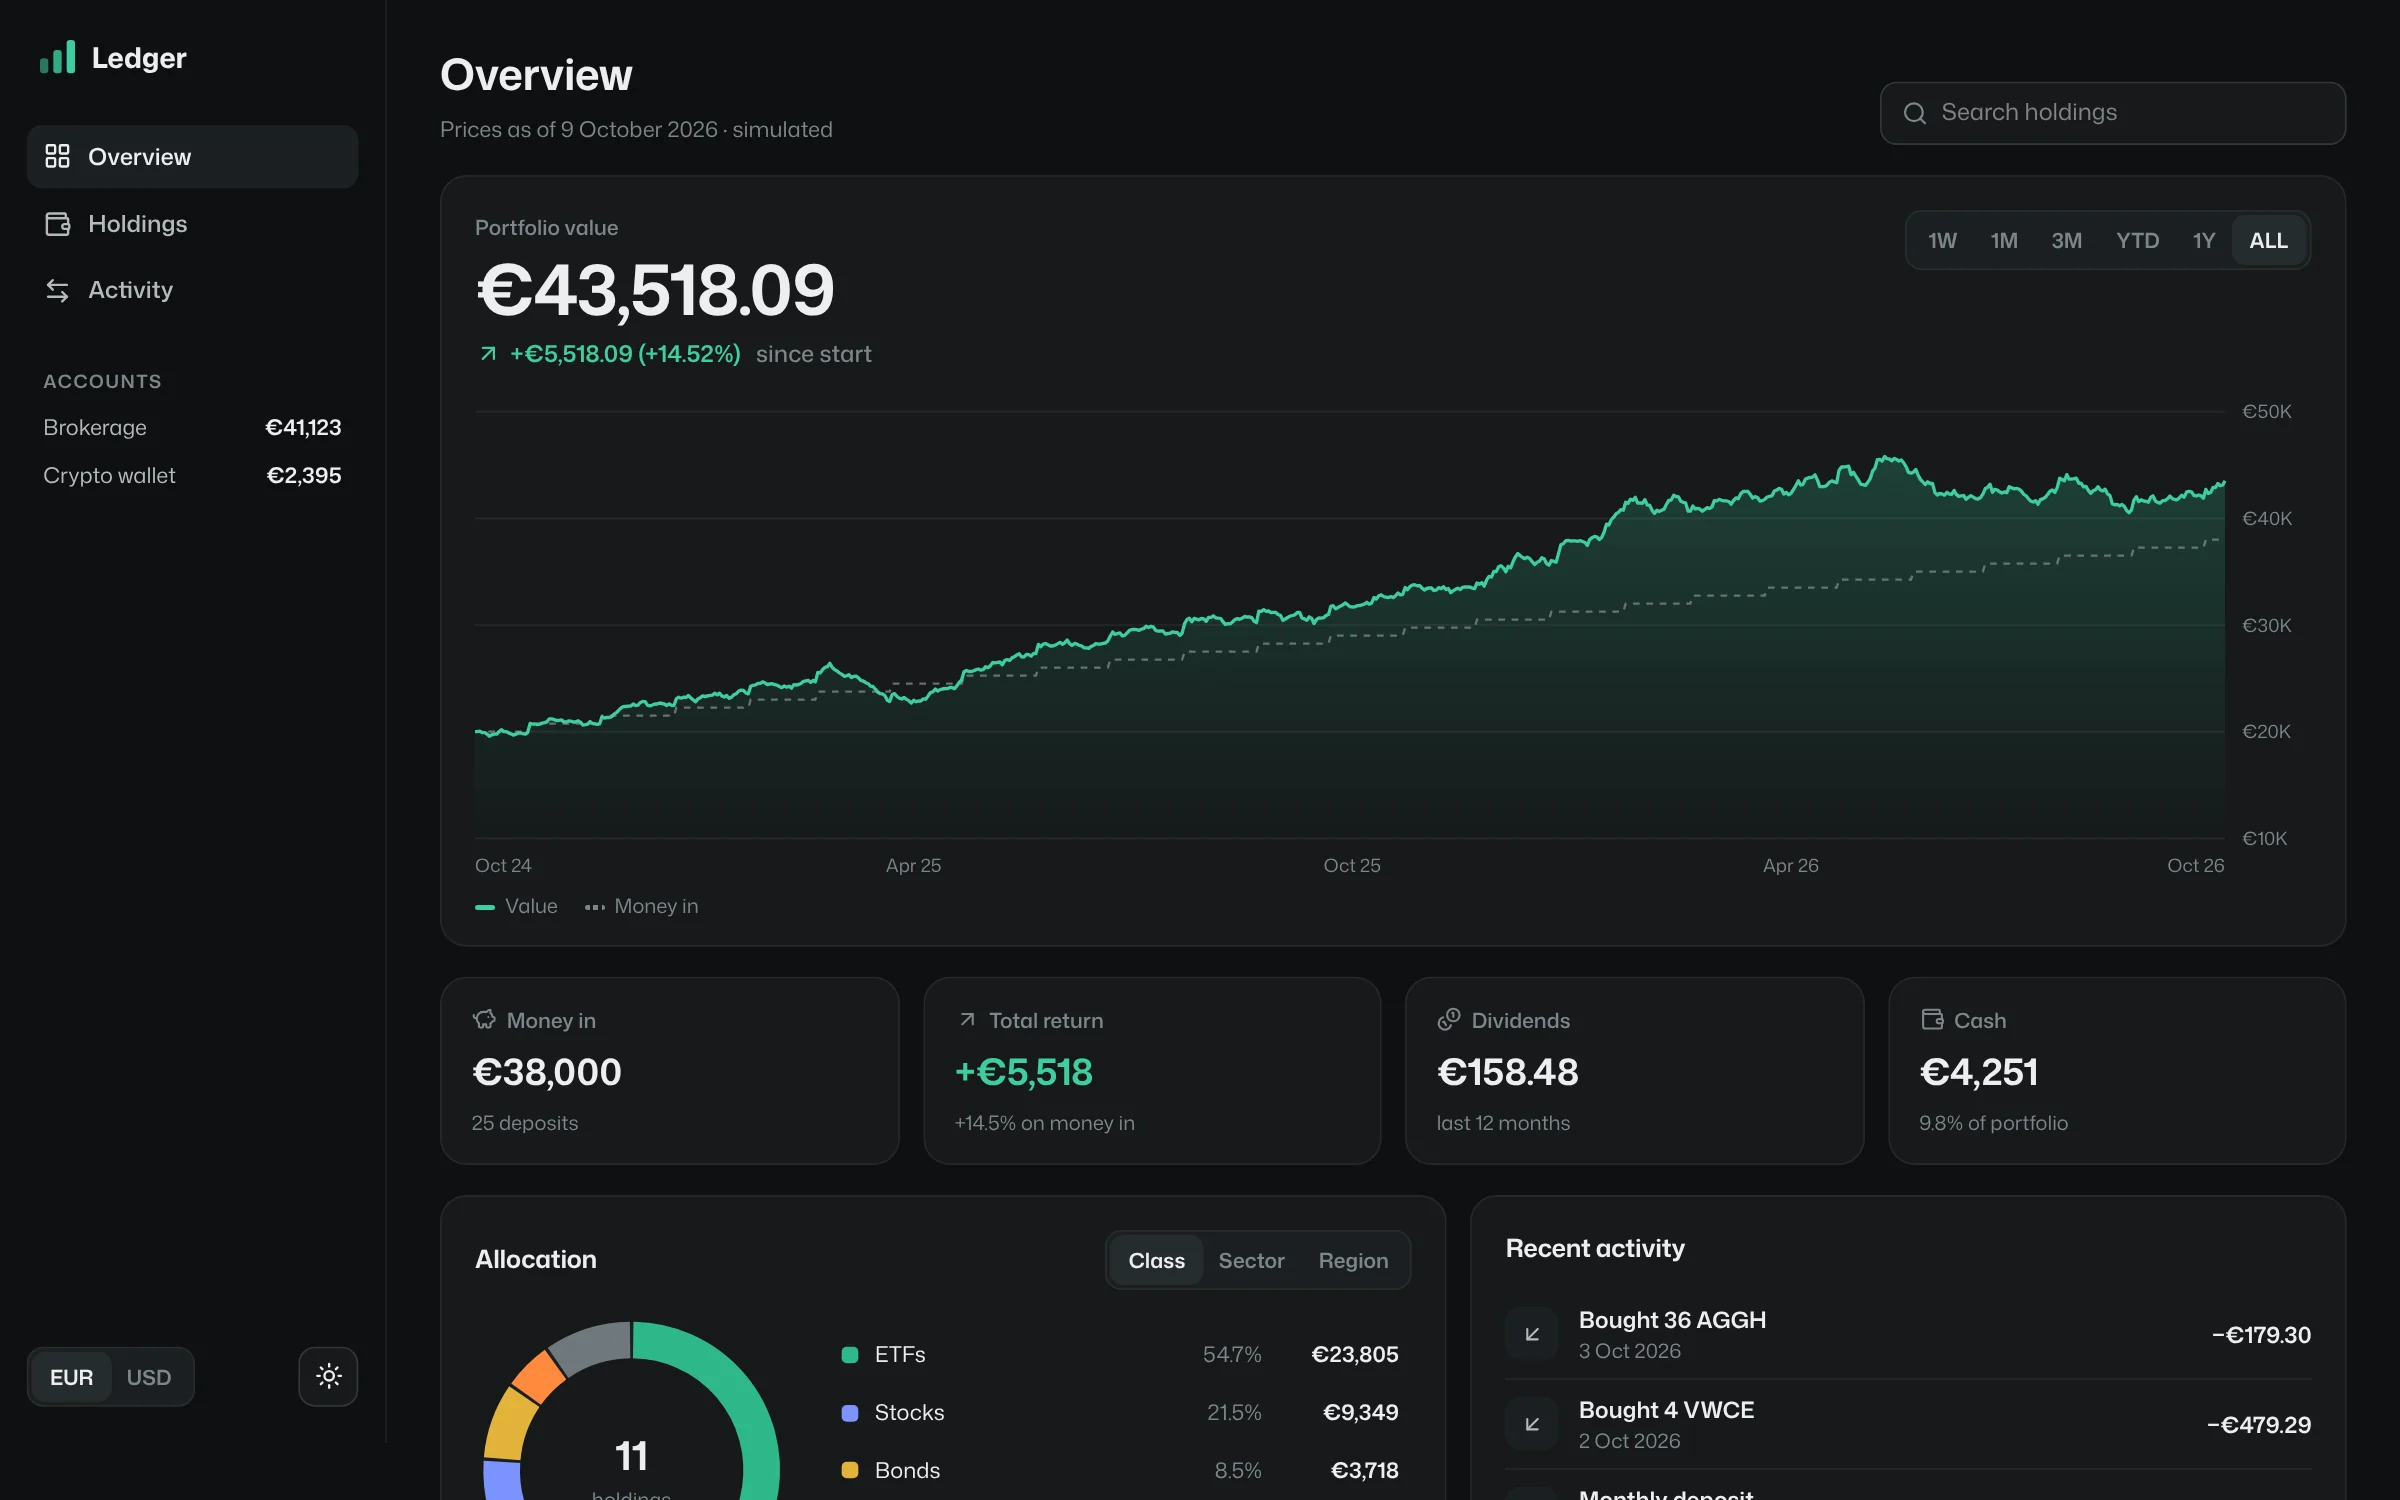Open the Bought 36 AGGH activity entry
Screen dimensions: 2400x1500
point(1908,1334)
